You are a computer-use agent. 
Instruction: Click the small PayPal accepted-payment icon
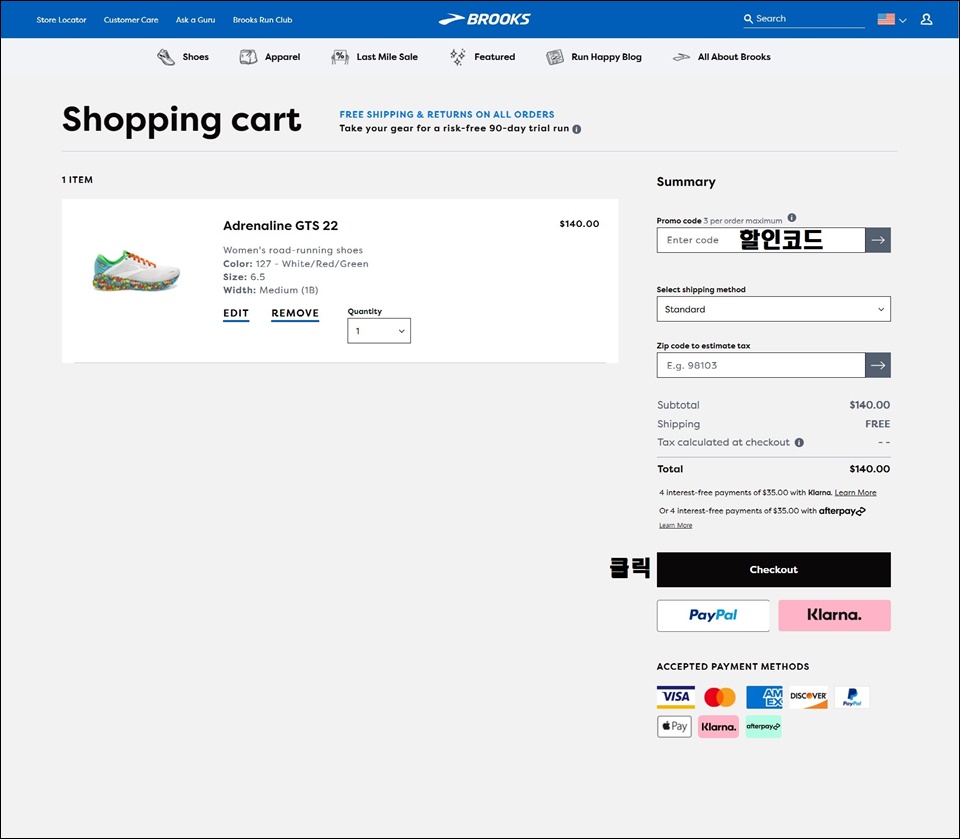852,697
